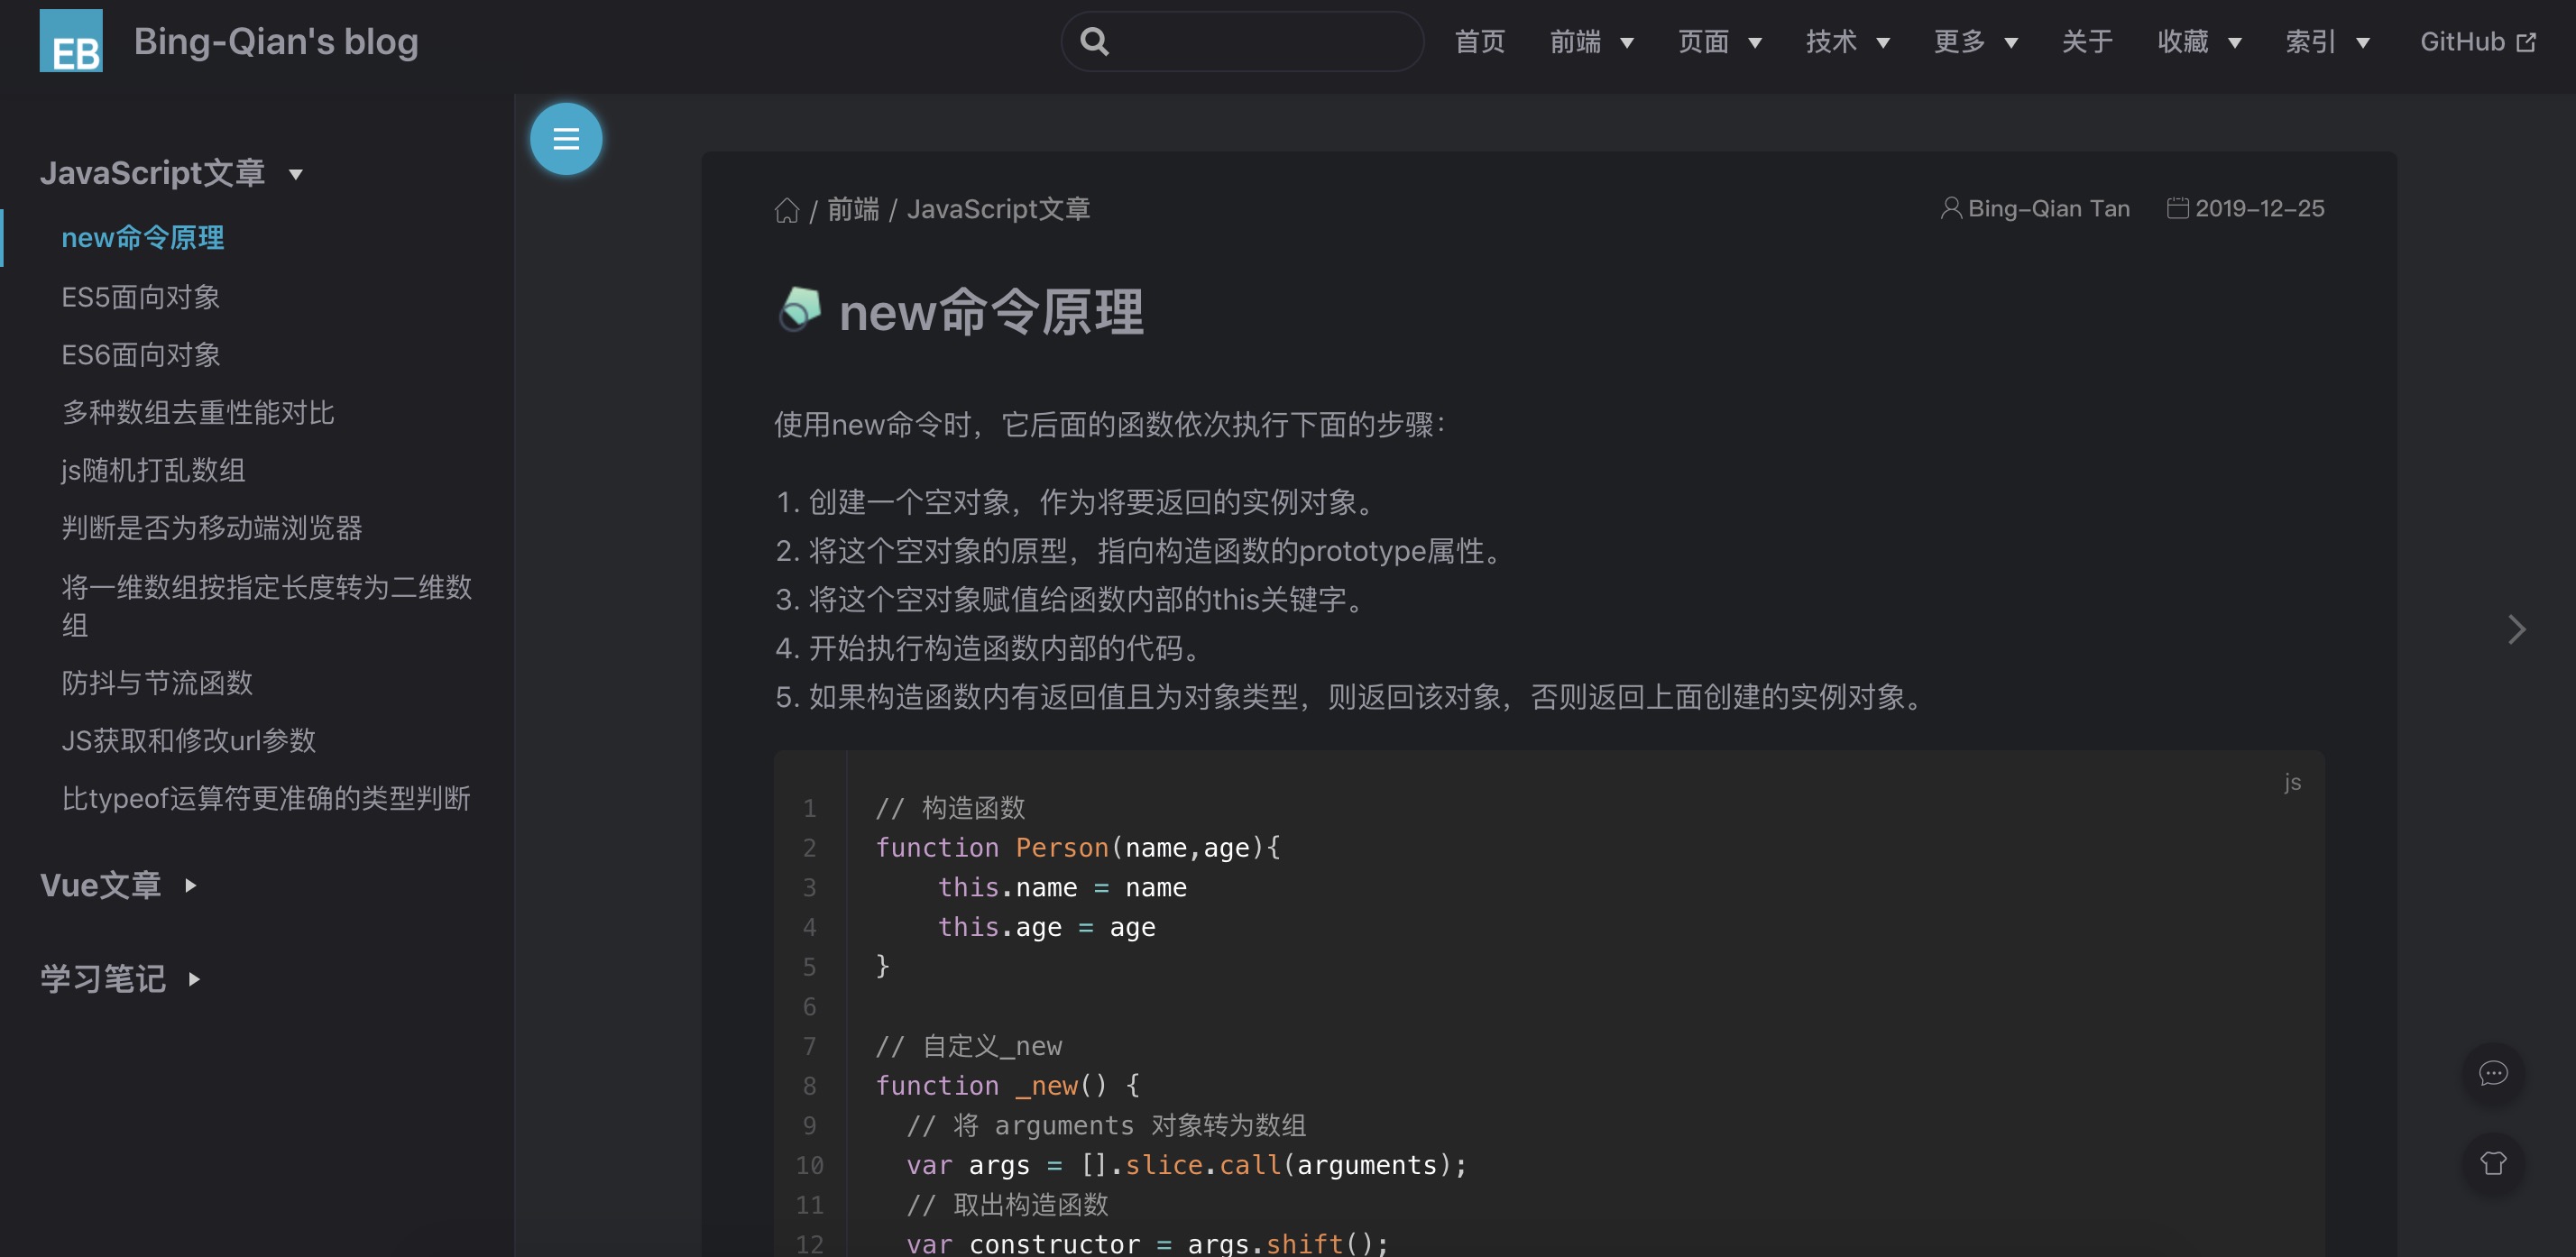Screen dimensions: 2576x1257
Task: Select new命令原理 in the sidebar
Action: click(143, 238)
